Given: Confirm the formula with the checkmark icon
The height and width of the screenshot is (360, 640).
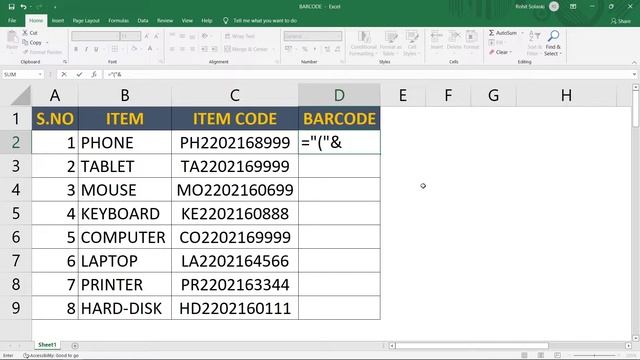Looking at the screenshot, I should pyautogui.click(x=79, y=74).
